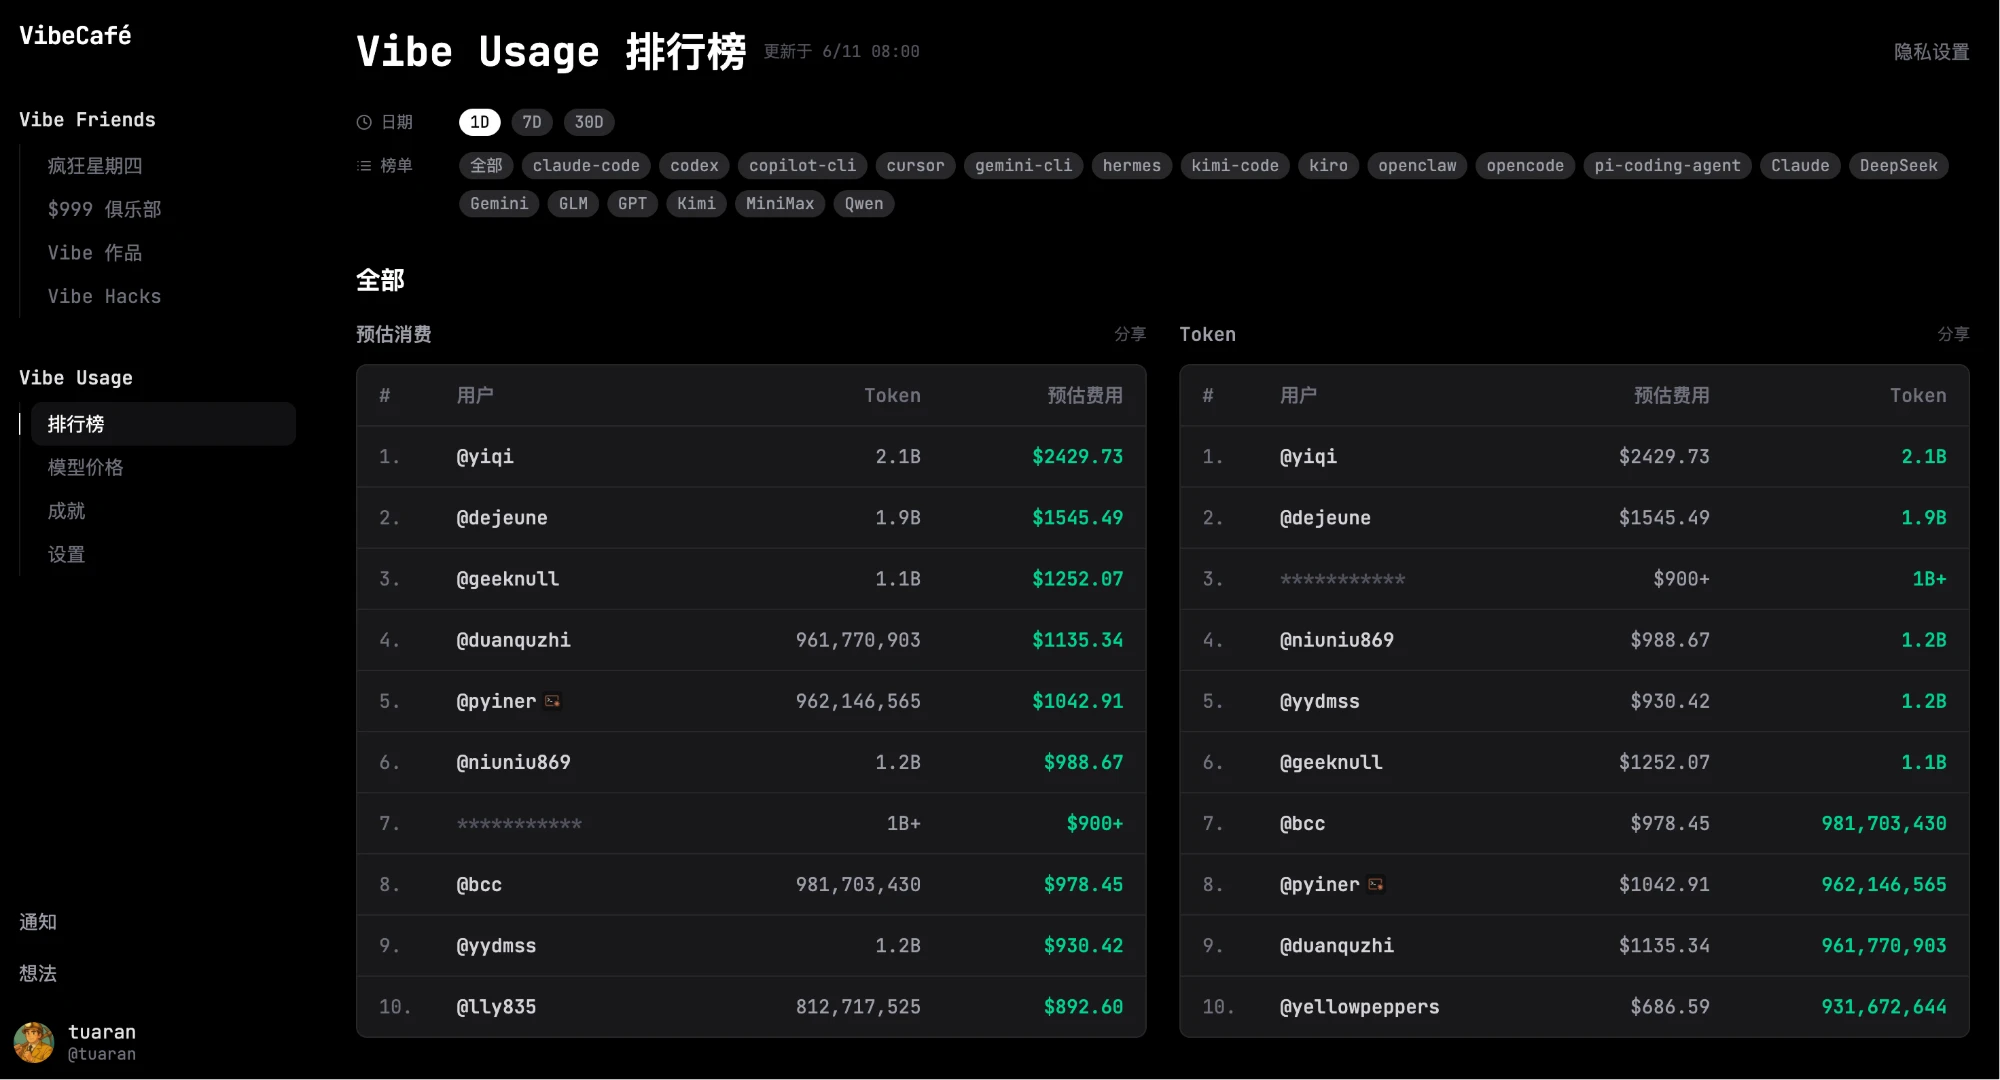Open 通知 in the sidebar
The image size is (2000, 1080).
38,922
